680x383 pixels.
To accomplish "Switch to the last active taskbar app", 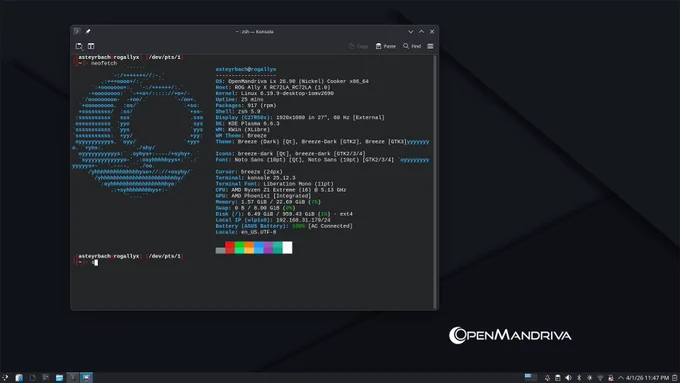I will point(86,378).
